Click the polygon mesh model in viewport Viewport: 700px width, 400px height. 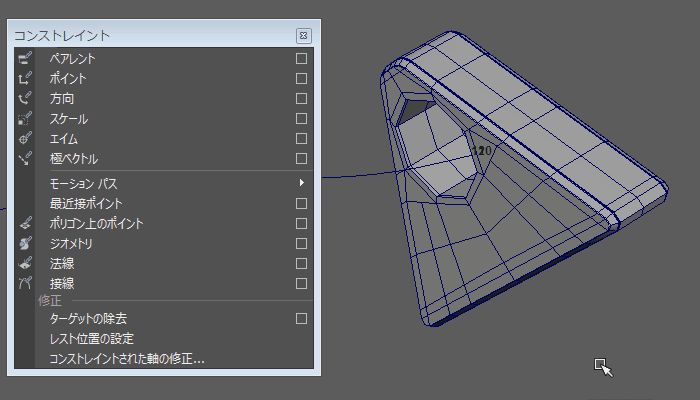click(522, 179)
